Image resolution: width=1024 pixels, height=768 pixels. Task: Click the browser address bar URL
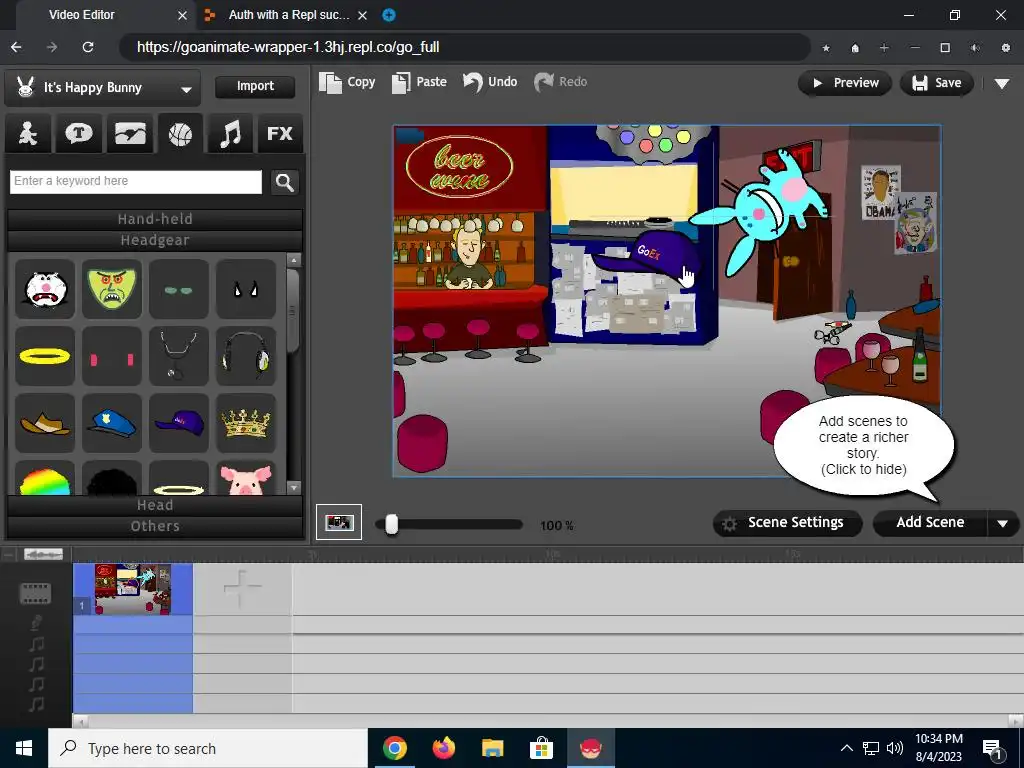[x=288, y=47]
